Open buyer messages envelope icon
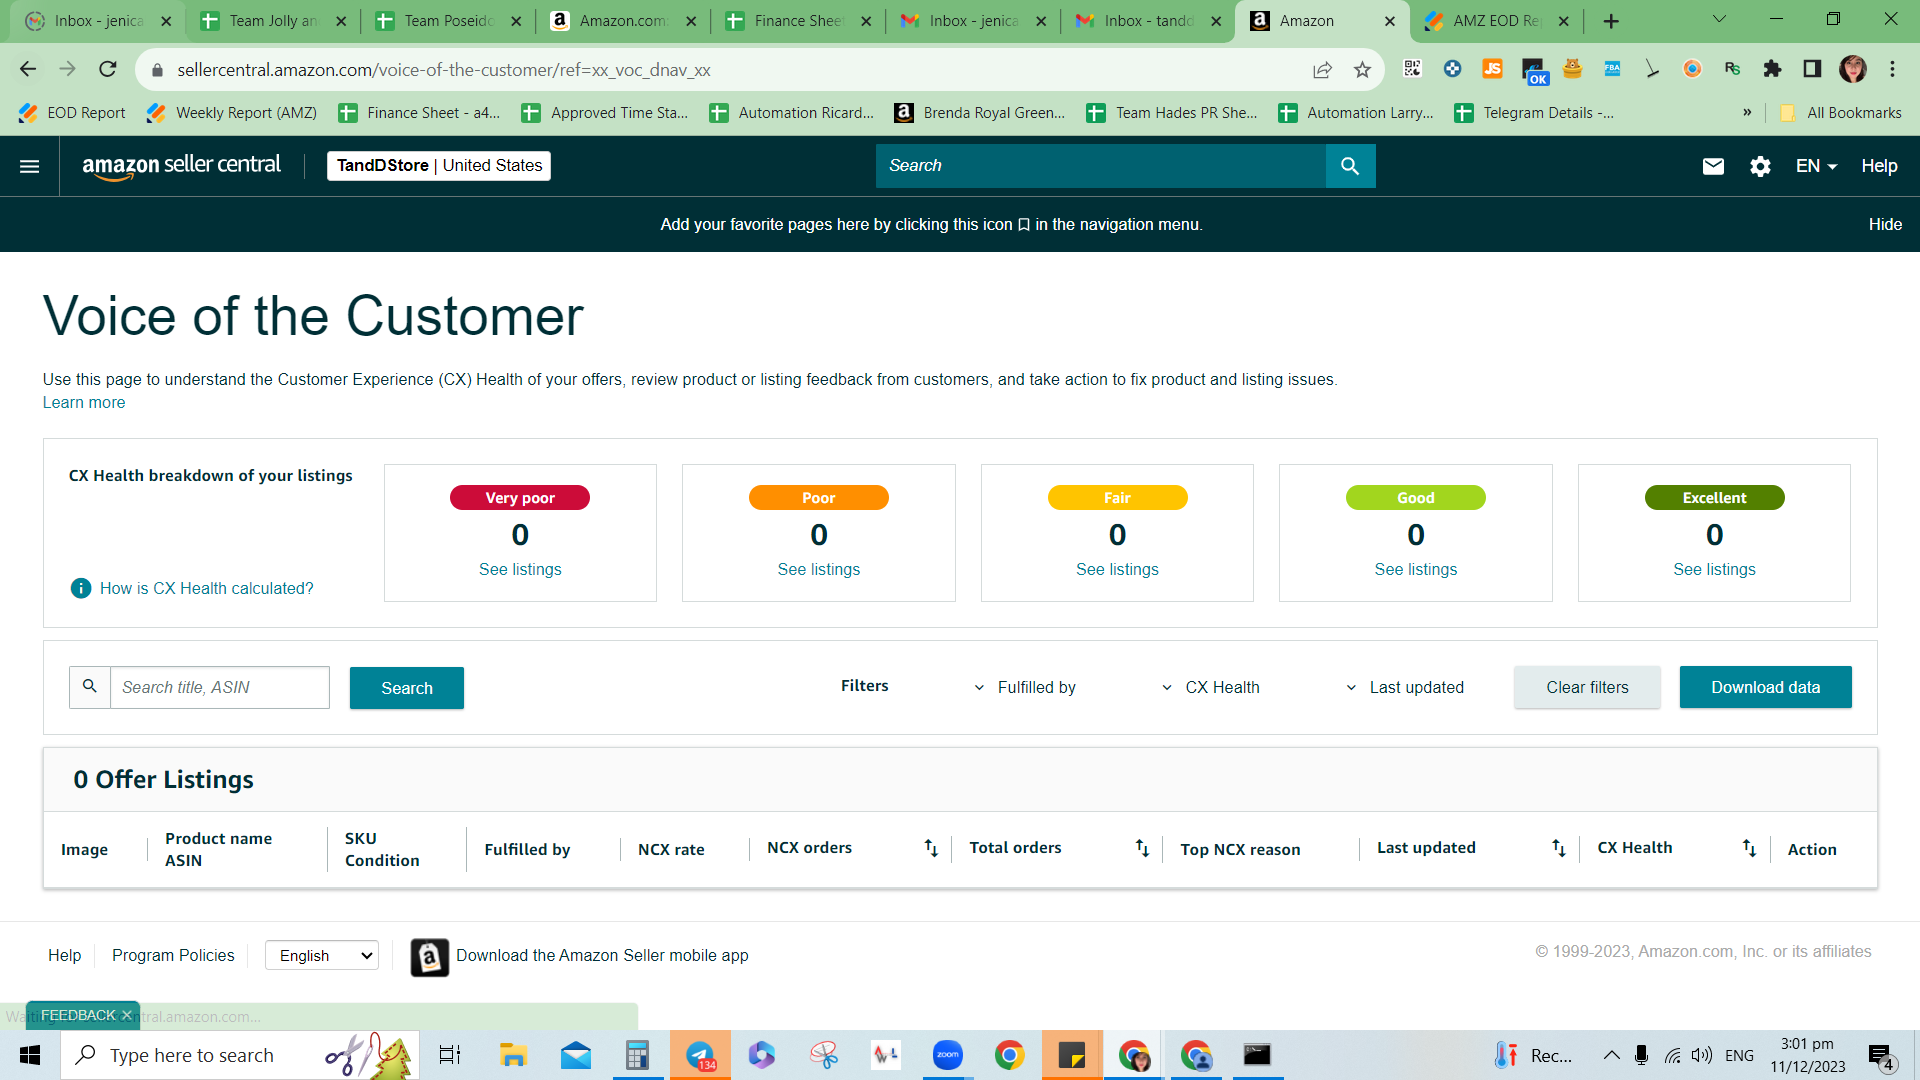 tap(1713, 166)
